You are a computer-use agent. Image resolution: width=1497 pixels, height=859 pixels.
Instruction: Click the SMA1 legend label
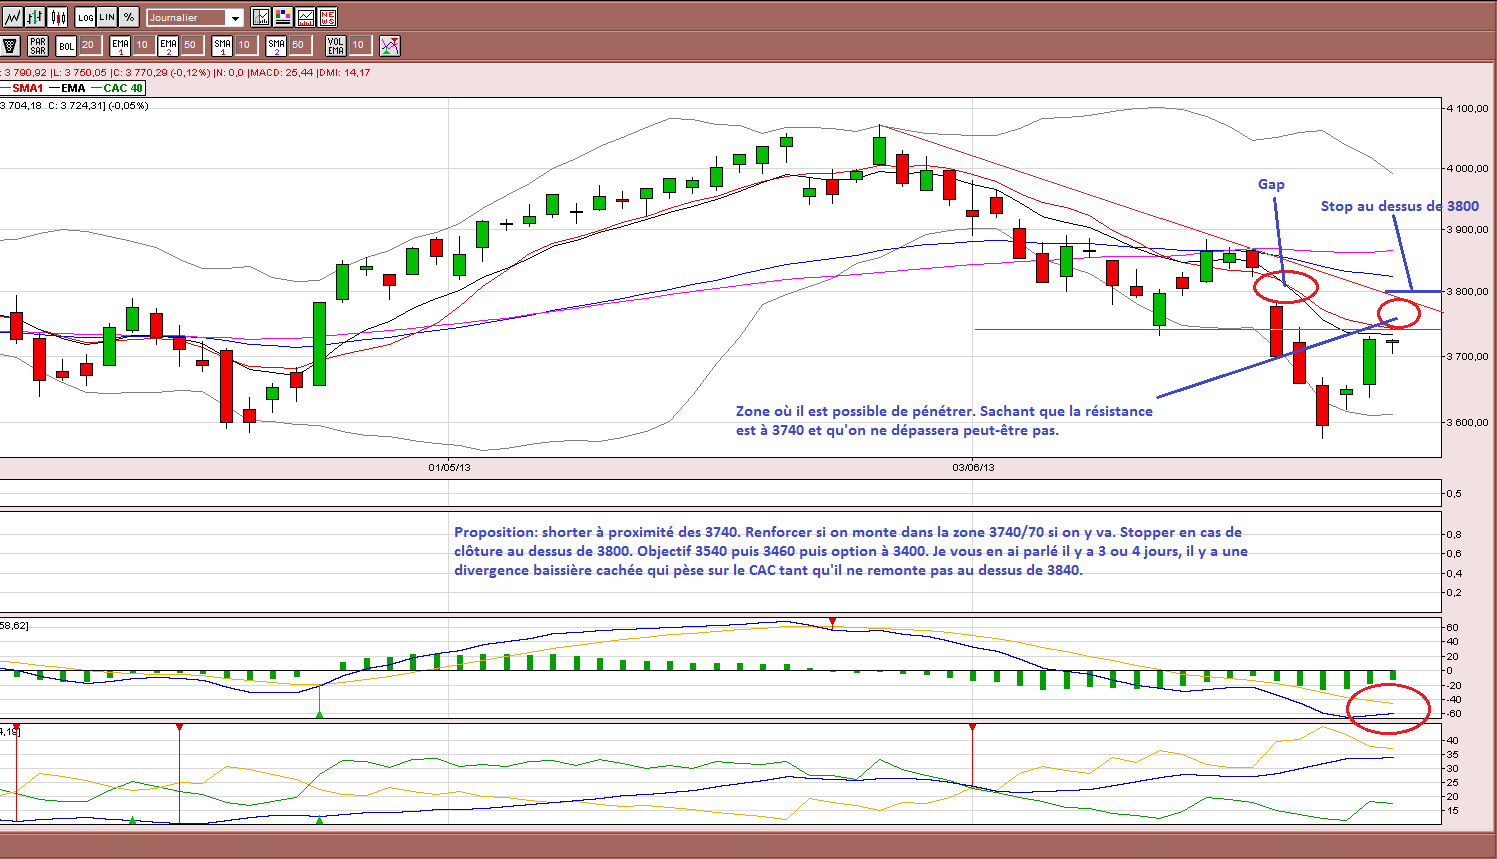point(28,88)
